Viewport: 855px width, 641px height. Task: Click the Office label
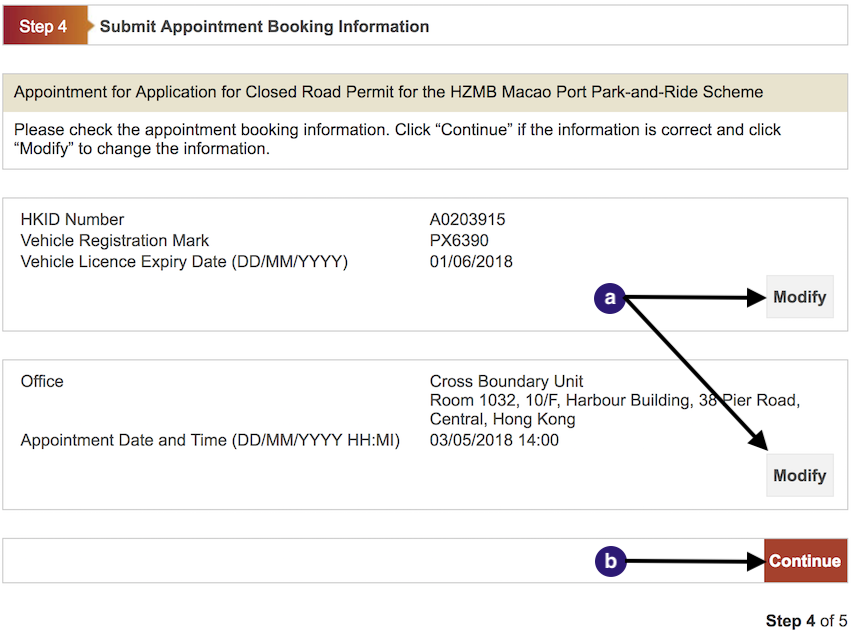pos(42,381)
